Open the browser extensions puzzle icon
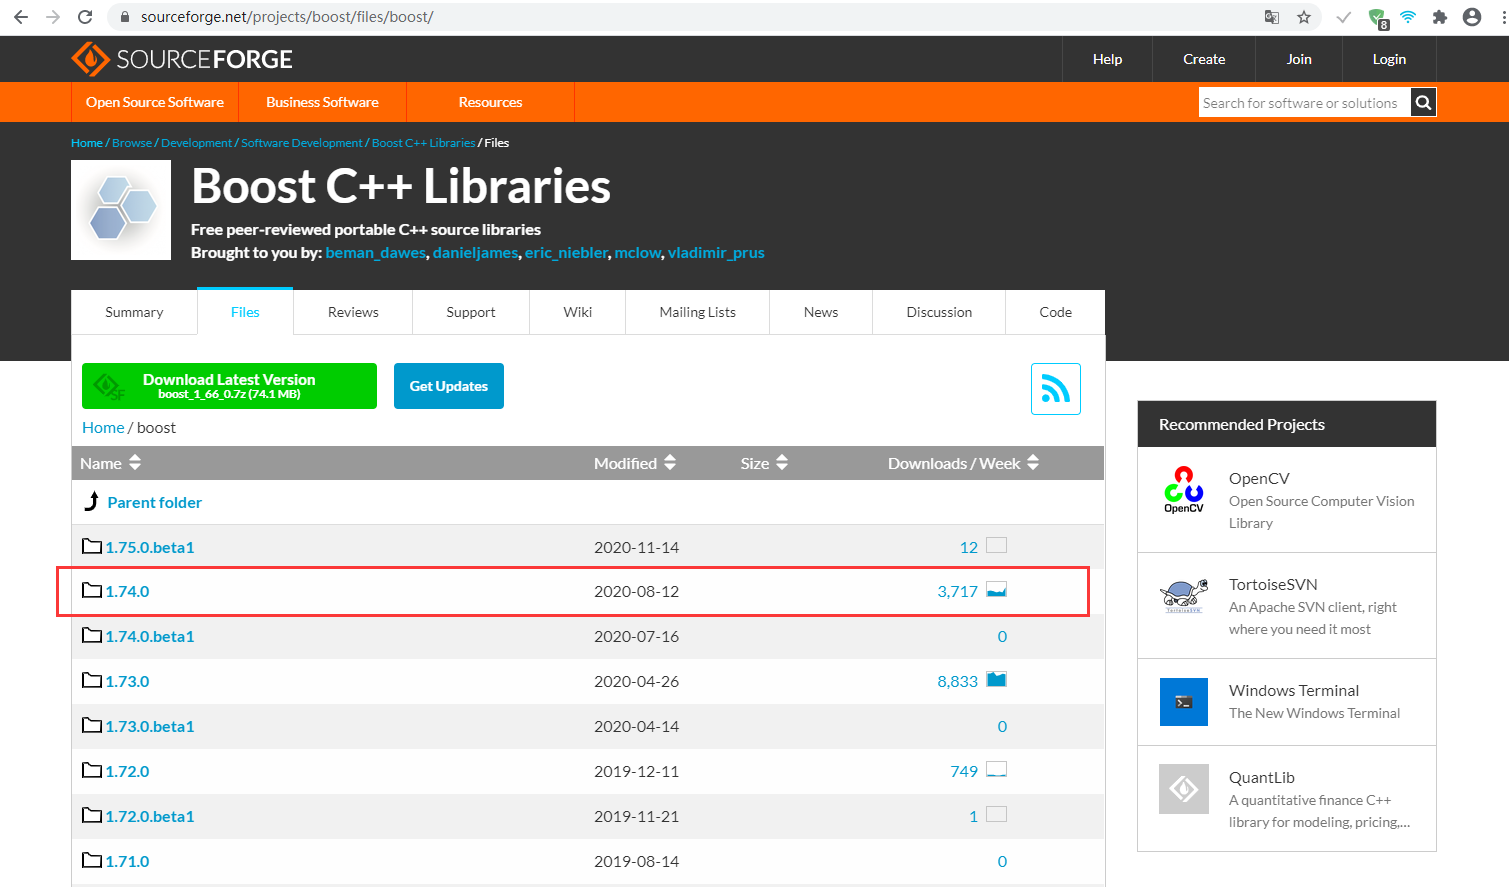 coord(1439,17)
